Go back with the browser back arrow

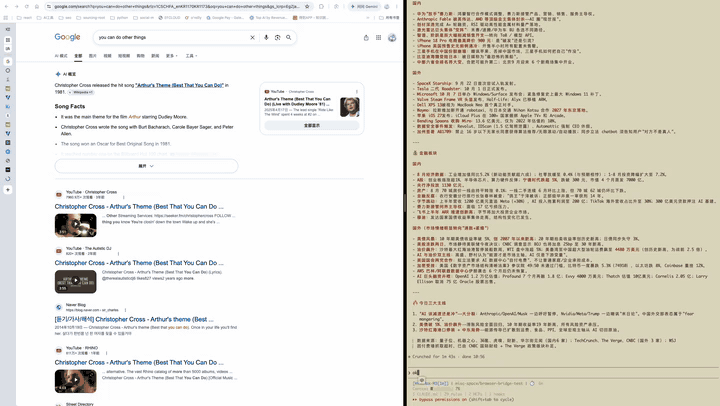[7, 6]
